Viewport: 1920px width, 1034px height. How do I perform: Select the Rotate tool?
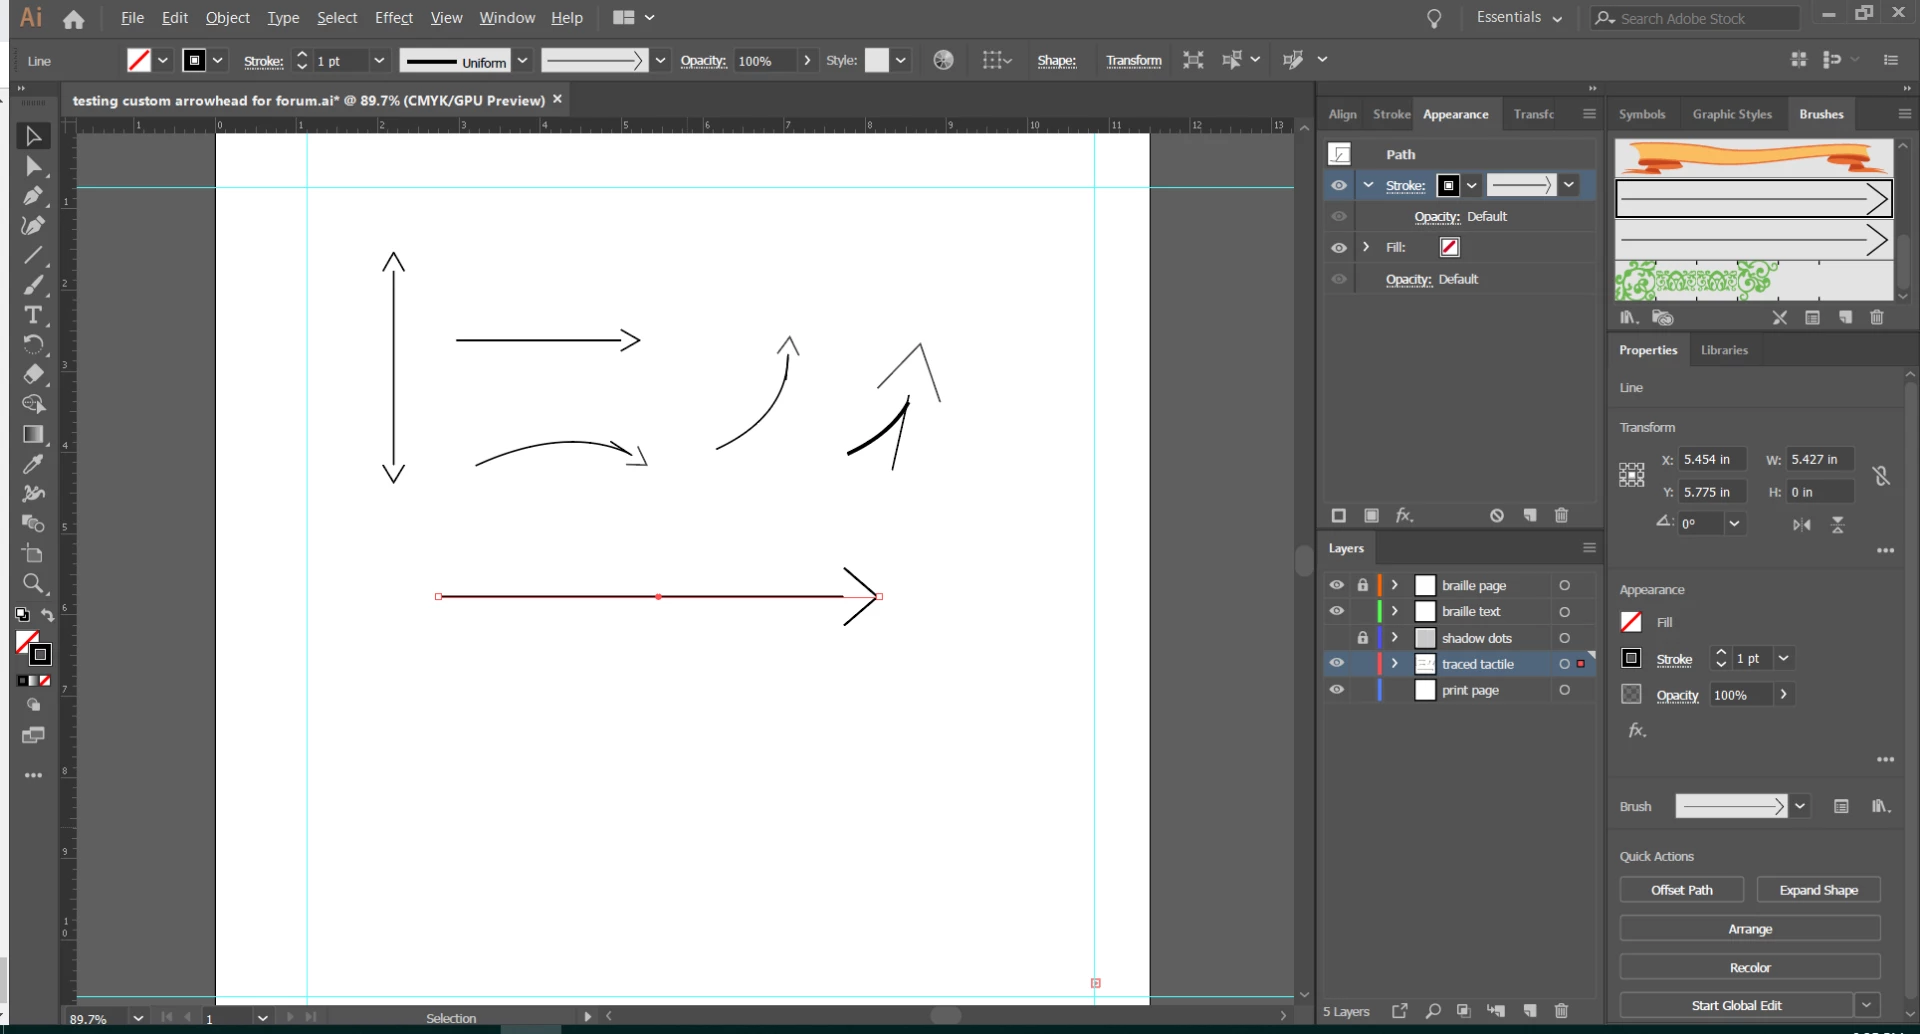click(33, 345)
